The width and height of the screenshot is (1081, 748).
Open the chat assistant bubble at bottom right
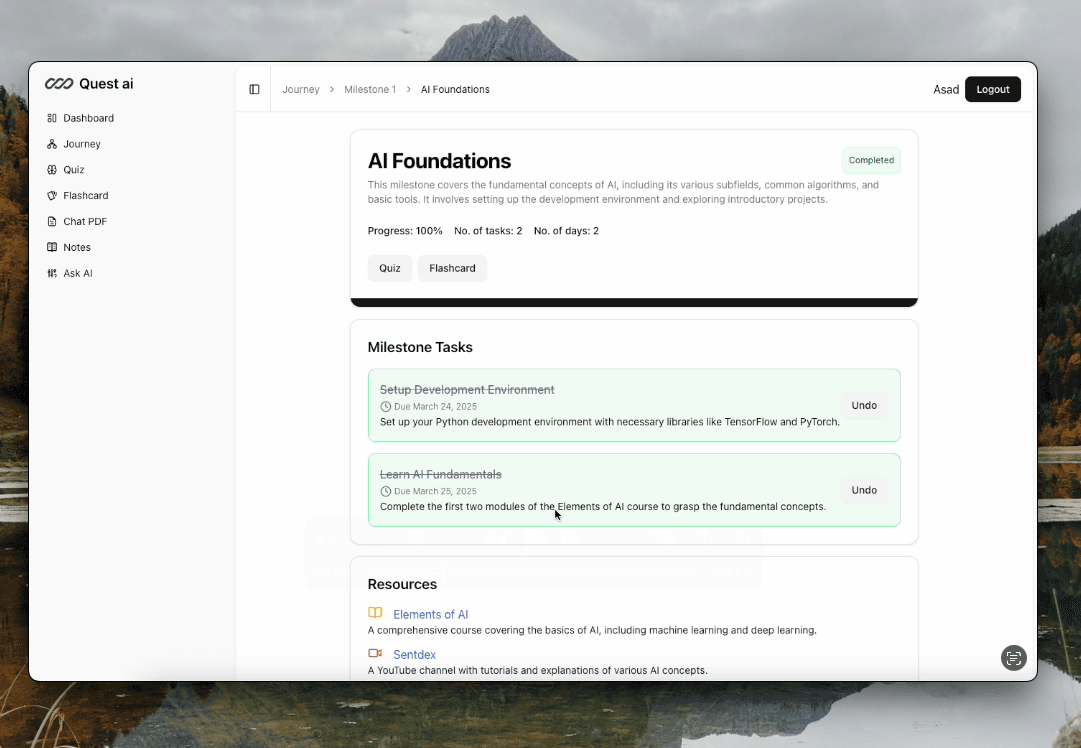(1014, 658)
